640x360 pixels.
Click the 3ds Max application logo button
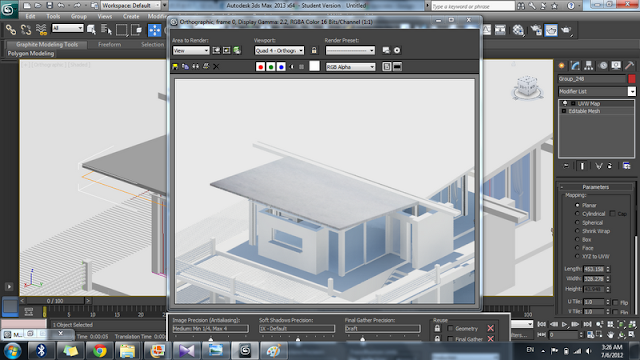(8, 9)
